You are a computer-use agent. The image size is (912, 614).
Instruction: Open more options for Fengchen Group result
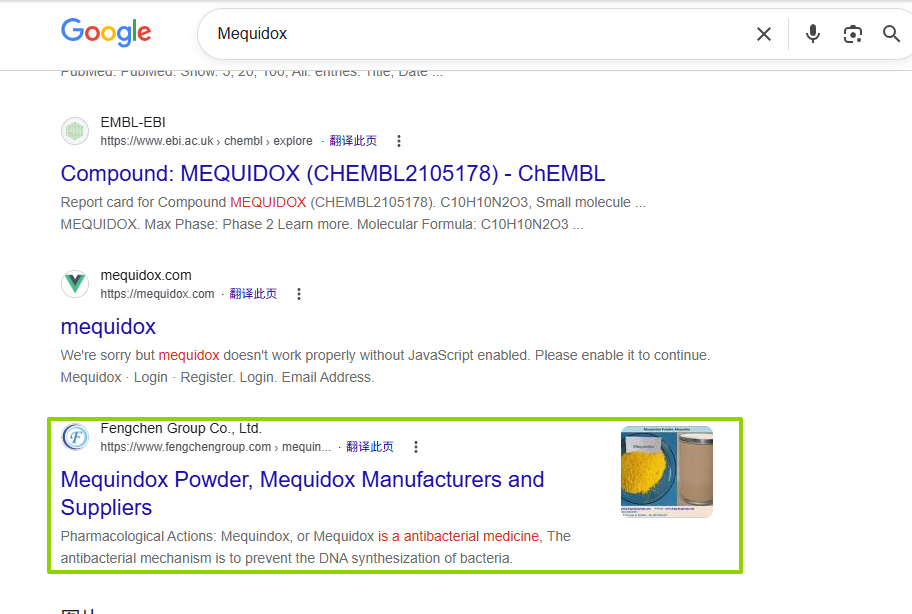(x=415, y=447)
